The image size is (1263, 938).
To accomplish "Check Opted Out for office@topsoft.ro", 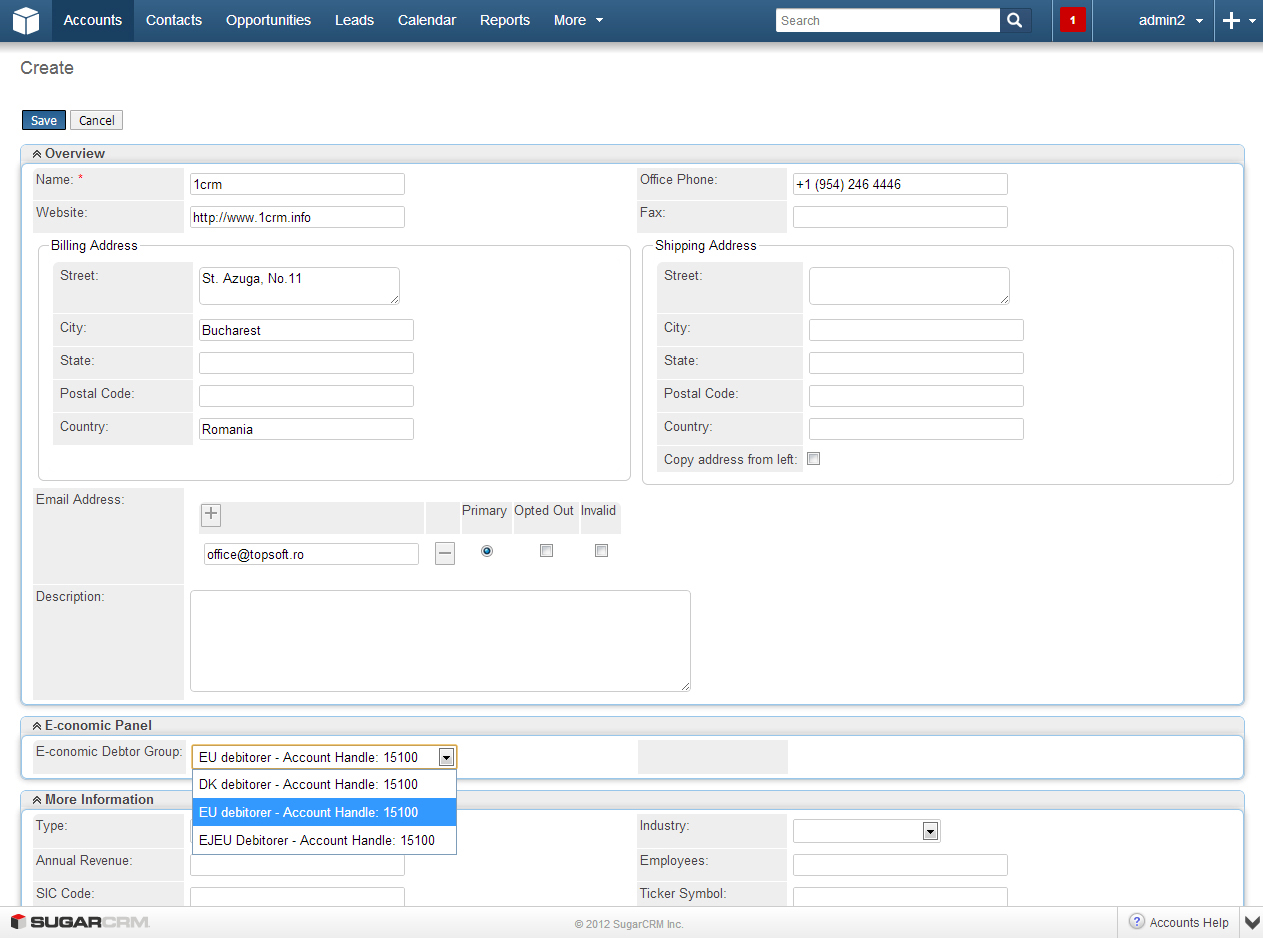I will (x=546, y=551).
